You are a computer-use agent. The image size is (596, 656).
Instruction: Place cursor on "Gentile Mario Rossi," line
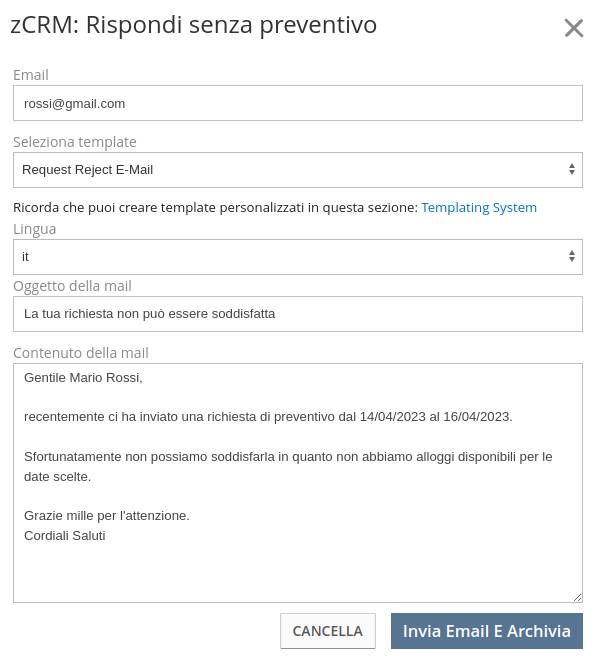tap(83, 378)
